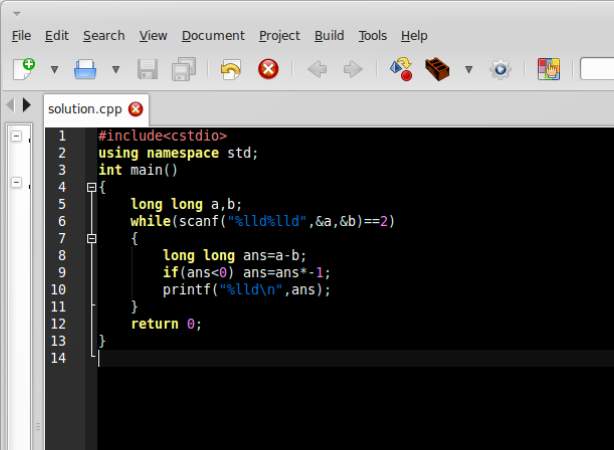Click the sidebar tab scroll left arrow
The image size is (614, 450).
pyautogui.click(x=11, y=105)
